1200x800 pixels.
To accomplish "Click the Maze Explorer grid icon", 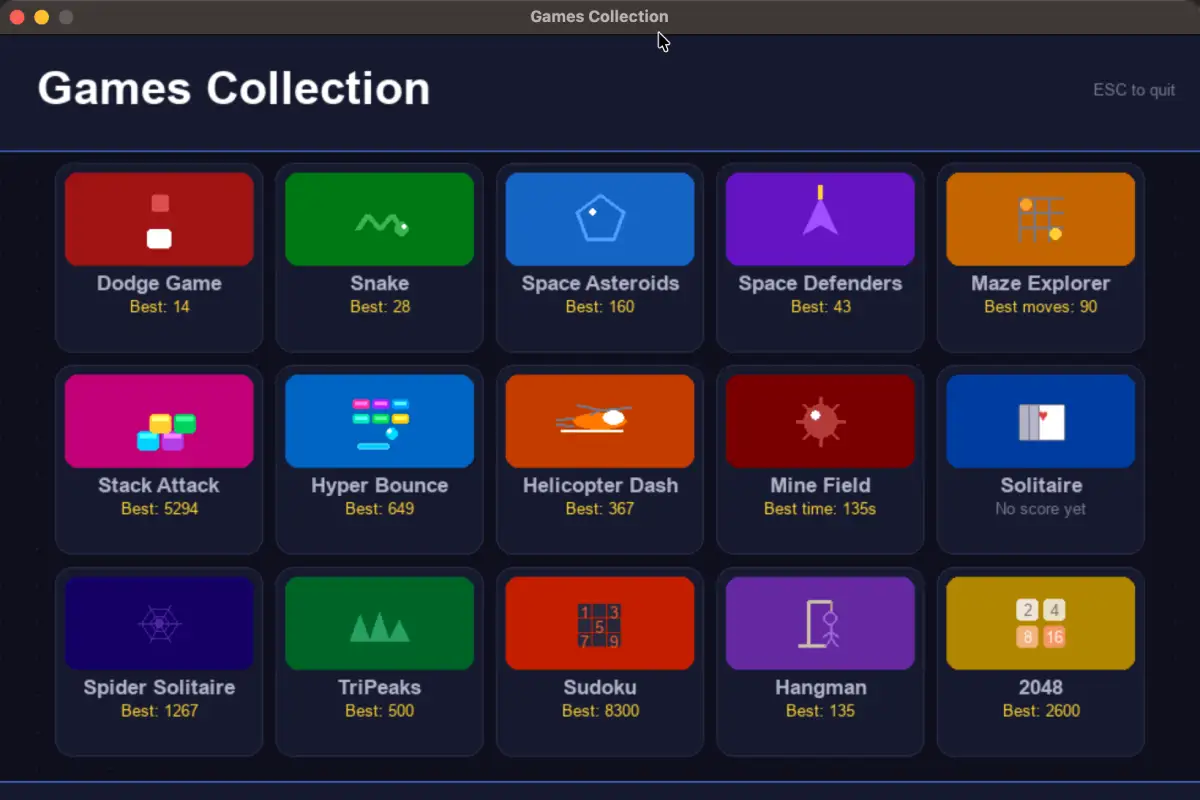I will click(x=1041, y=219).
